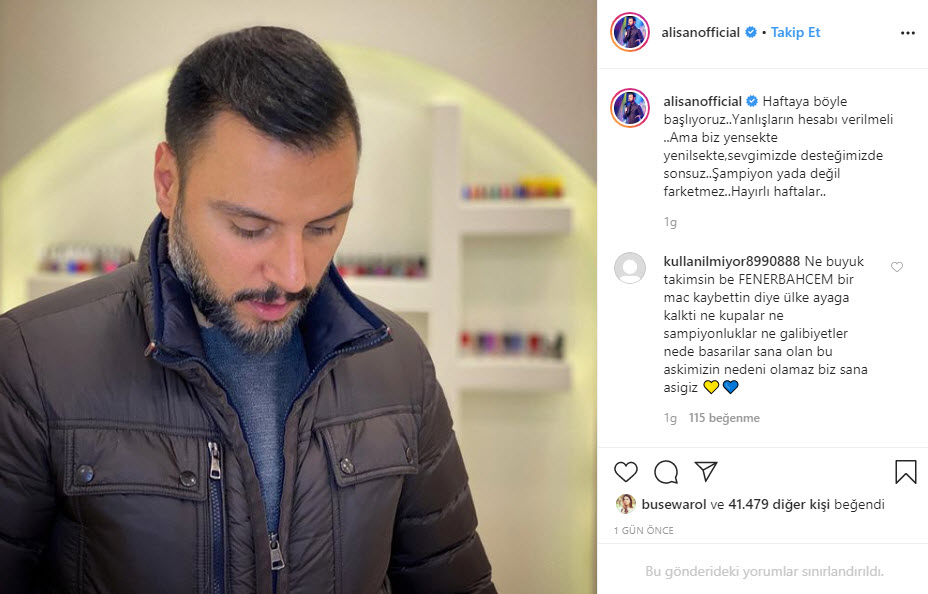Click 1 GÜN ÖNCE post timestamp

click(x=643, y=531)
